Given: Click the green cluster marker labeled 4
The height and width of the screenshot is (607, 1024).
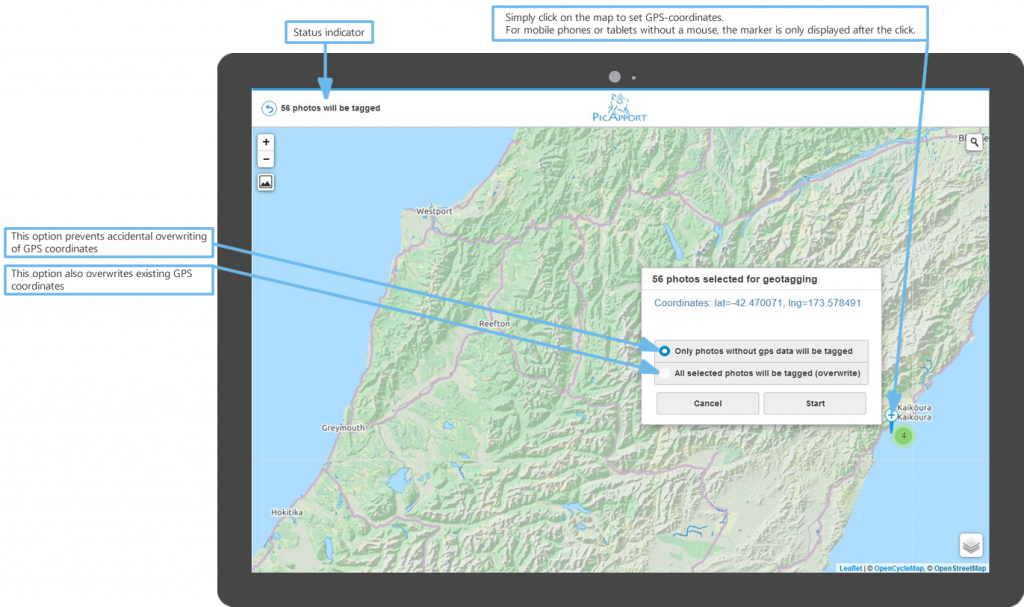Looking at the screenshot, I should tap(903, 436).
